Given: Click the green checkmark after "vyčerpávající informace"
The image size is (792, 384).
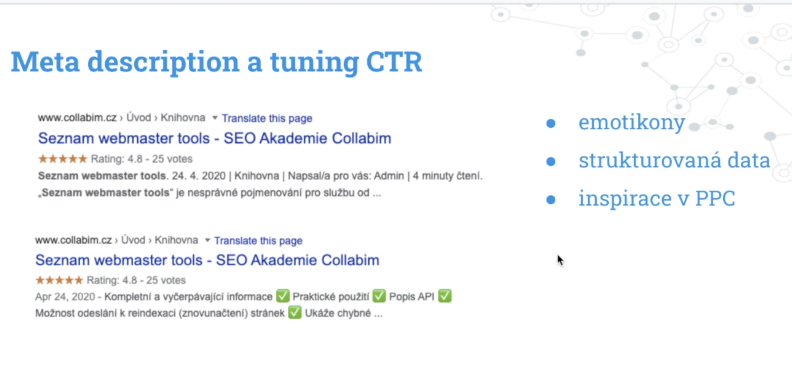Looking at the screenshot, I should click(283, 297).
